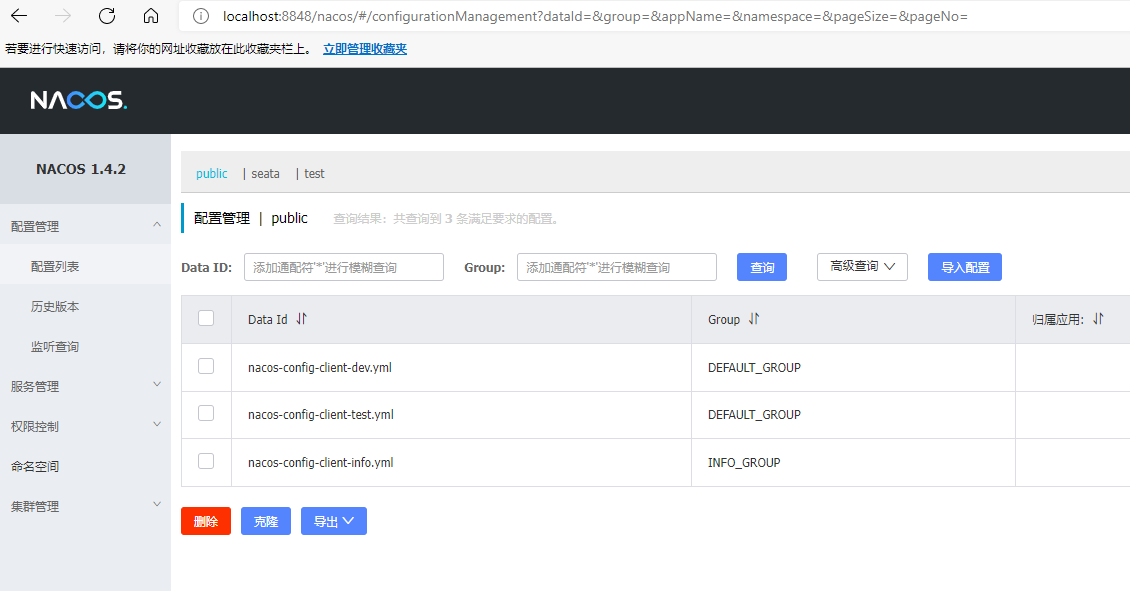Click nacos-config-client-info.yml data id text
Viewport: 1130px width, 591px height.
click(x=321, y=463)
